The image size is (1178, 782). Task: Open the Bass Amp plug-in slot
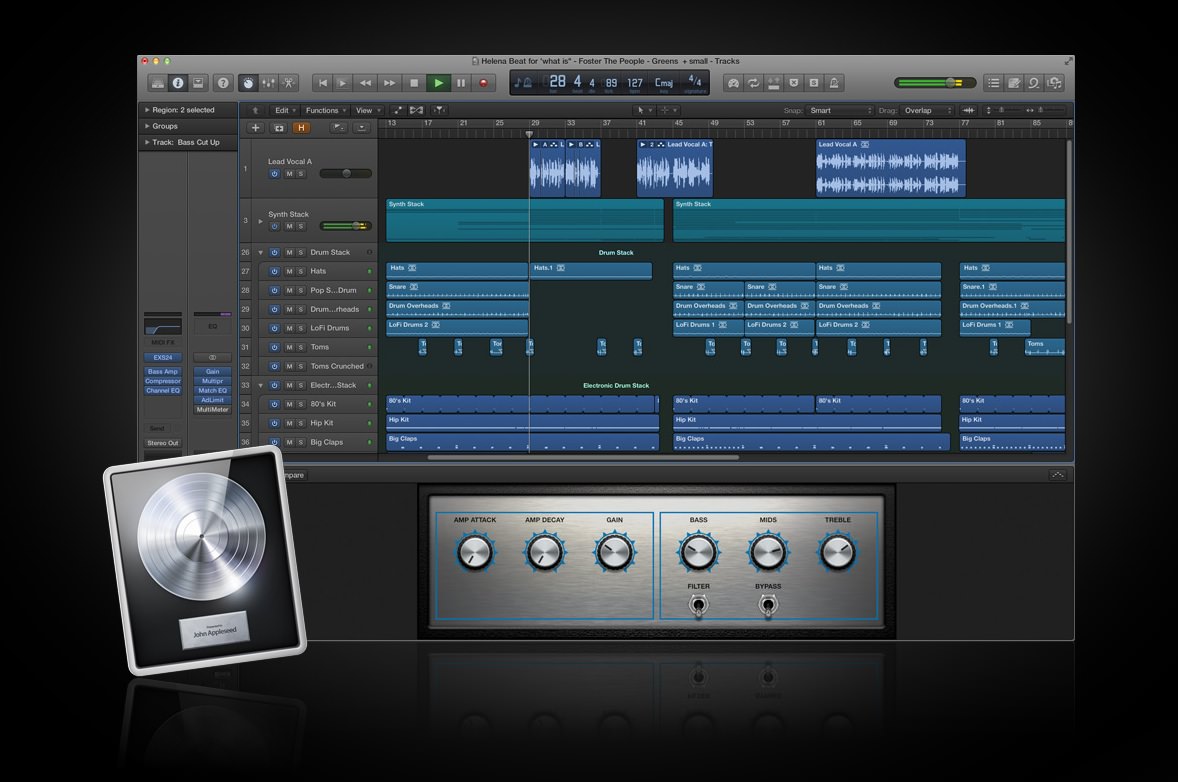click(x=163, y=372)
